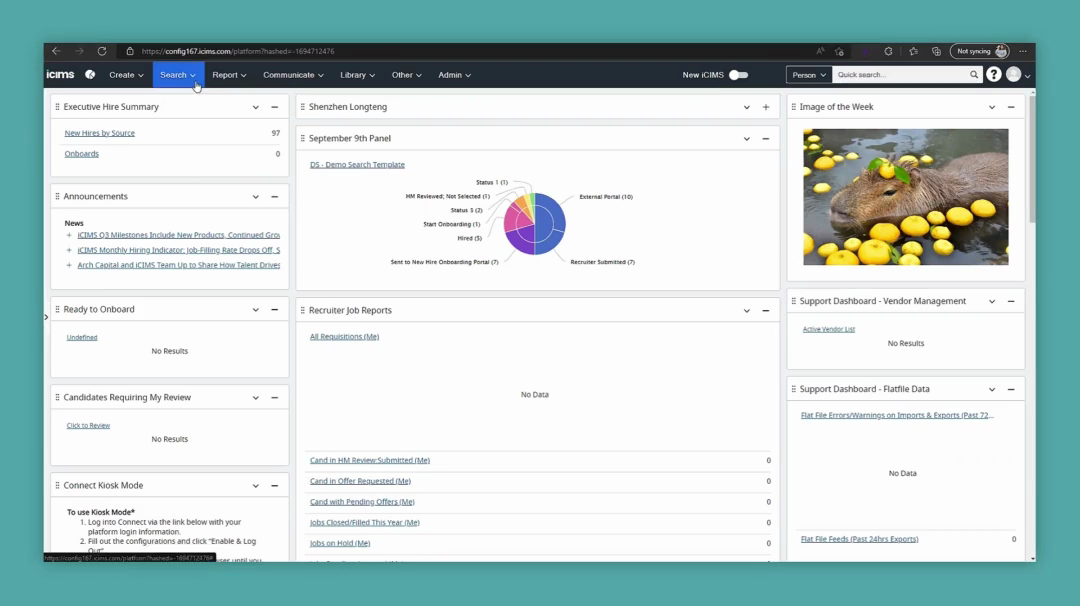Click the quick search magnifier icon

pos(974,74)
